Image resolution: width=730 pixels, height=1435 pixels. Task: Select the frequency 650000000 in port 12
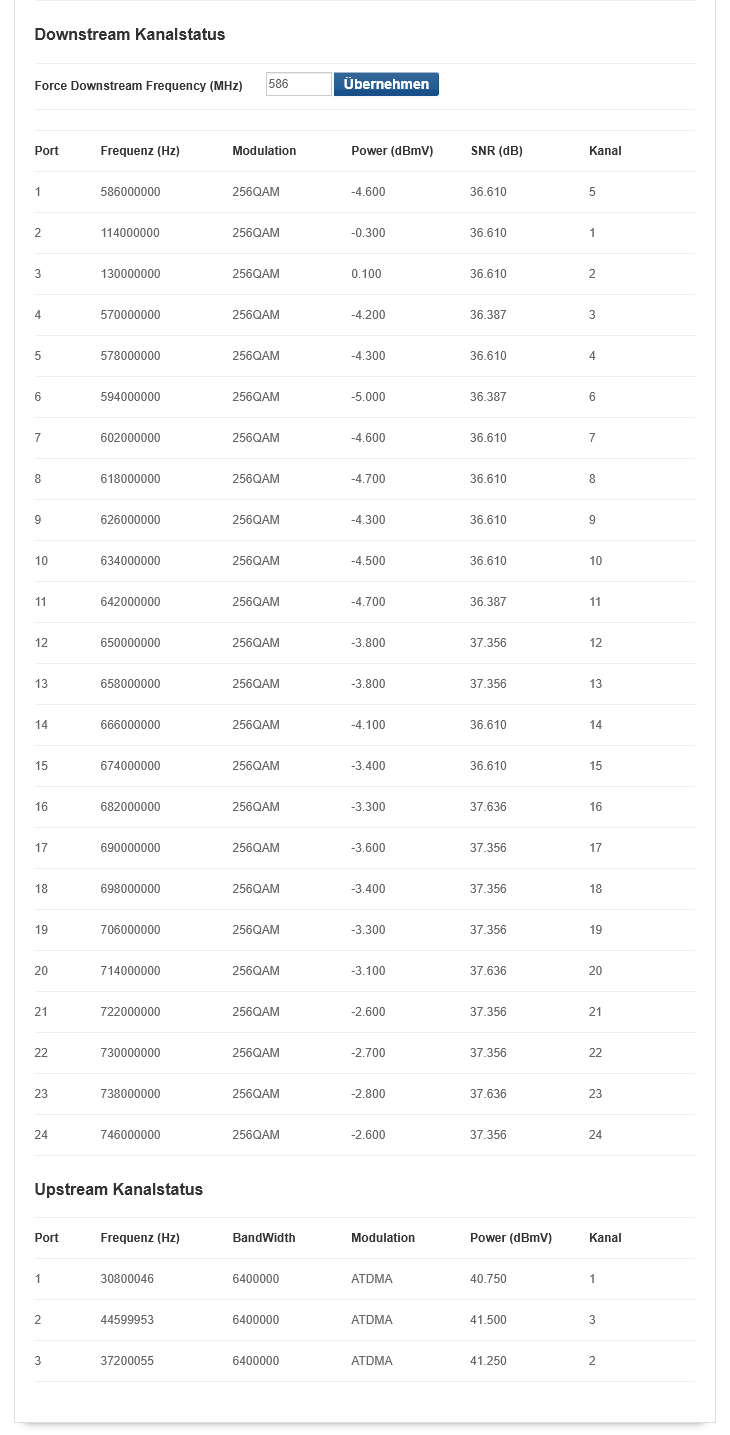click(130, 643)
